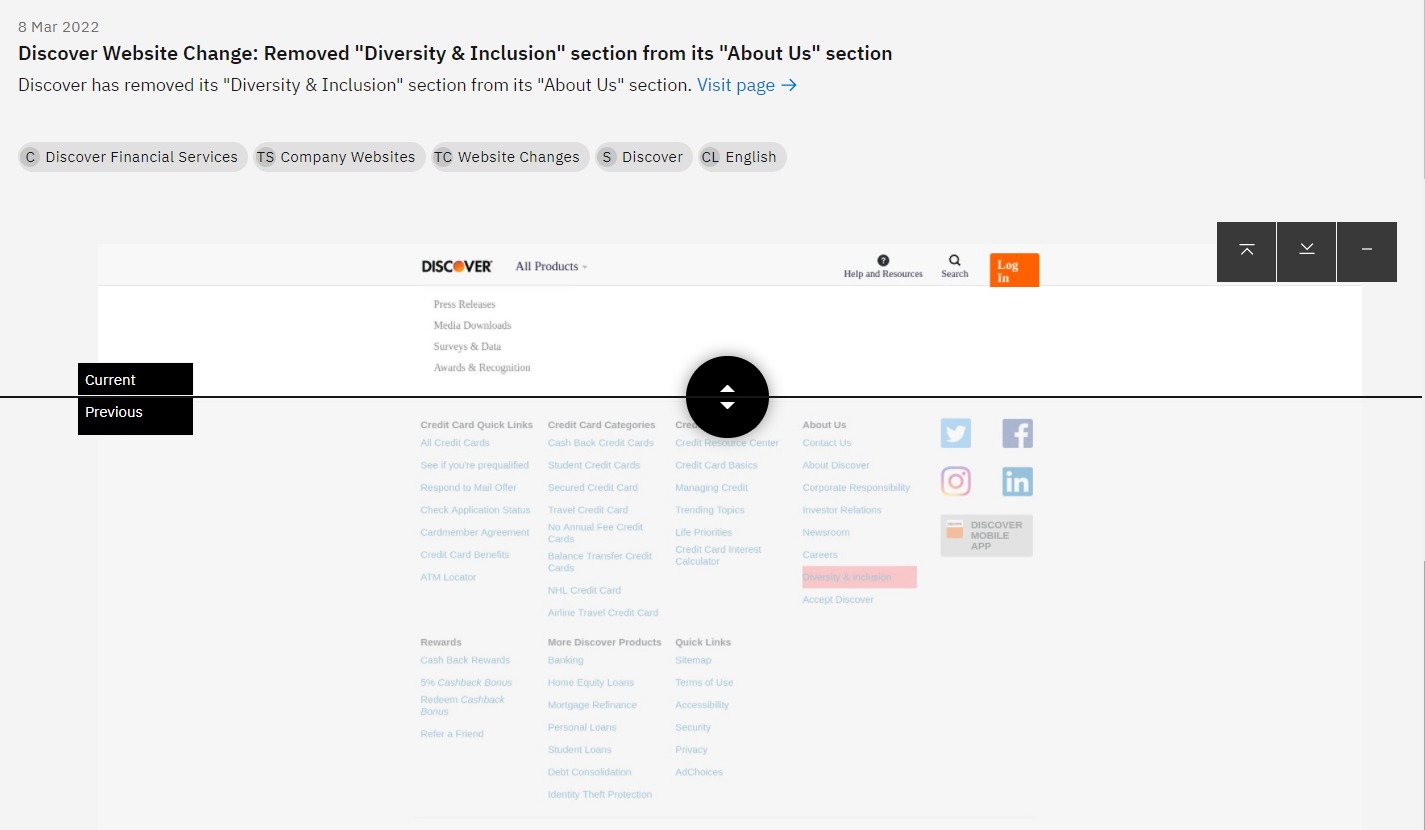Screen dimensions: 1425x830
Task: Select the Discover Financial Services tag
Action: (133, 157)
